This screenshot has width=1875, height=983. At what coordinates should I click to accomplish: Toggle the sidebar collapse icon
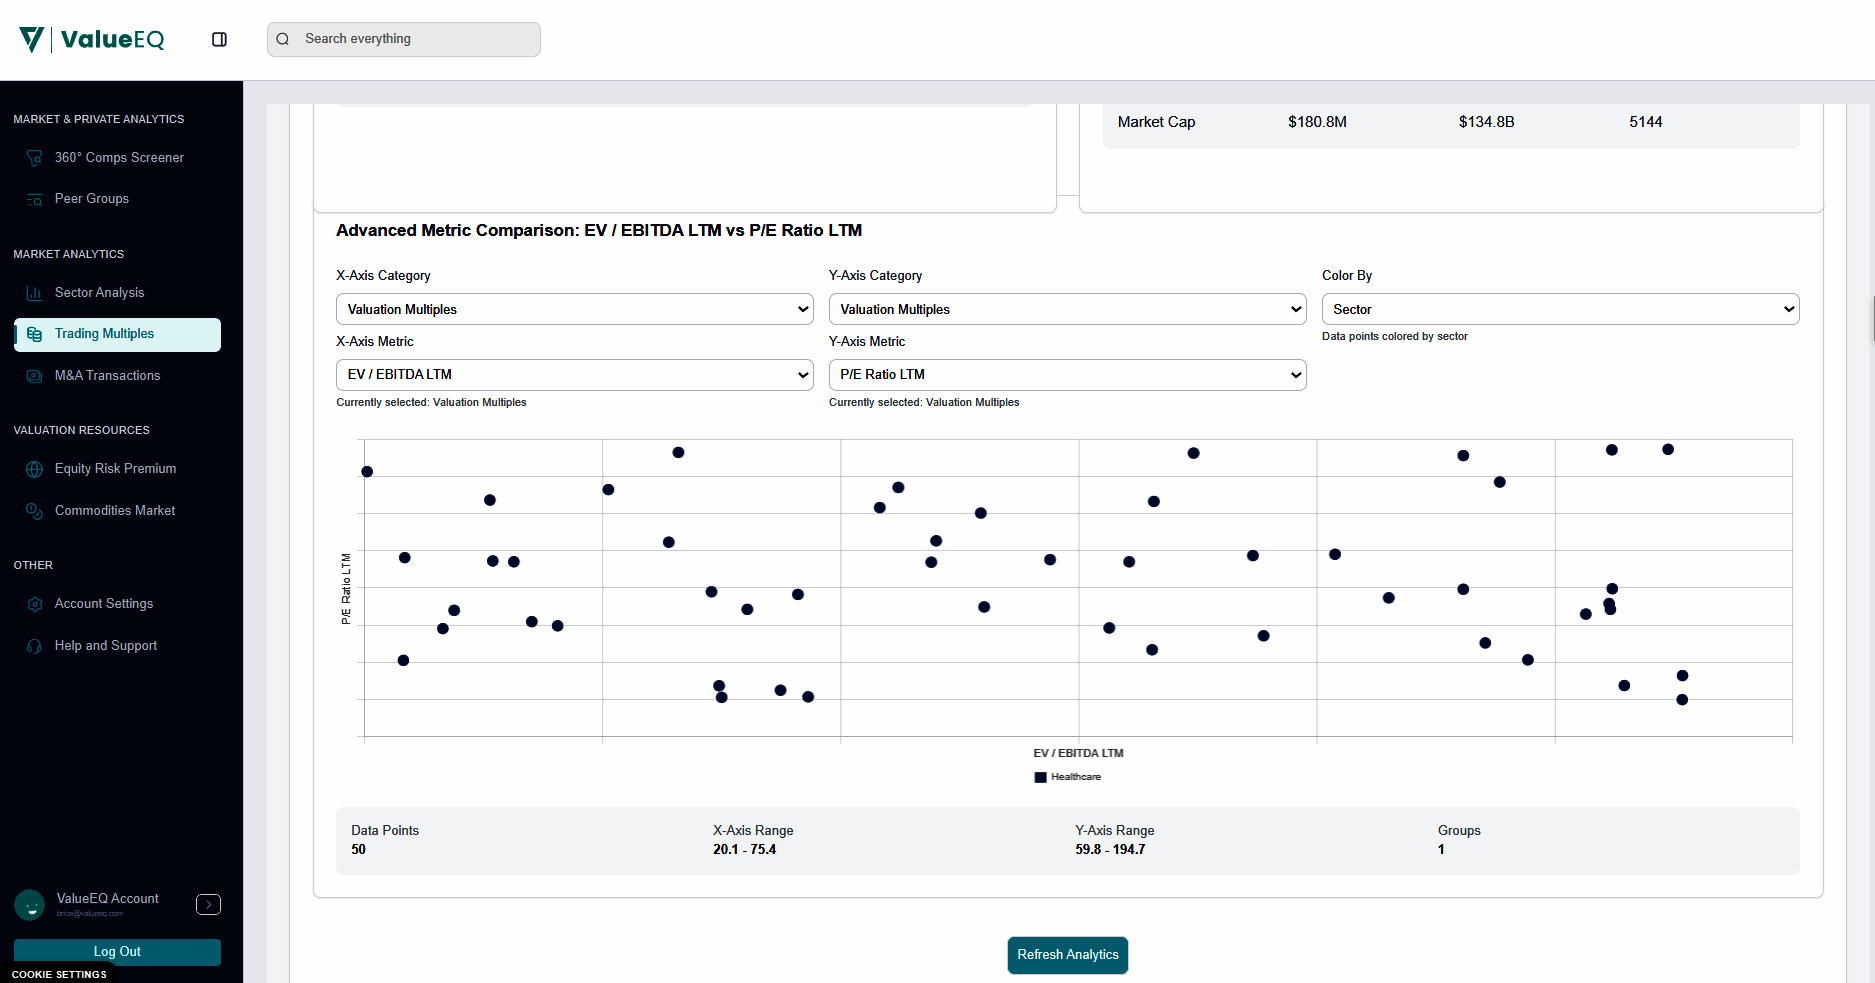coord(219,39)
